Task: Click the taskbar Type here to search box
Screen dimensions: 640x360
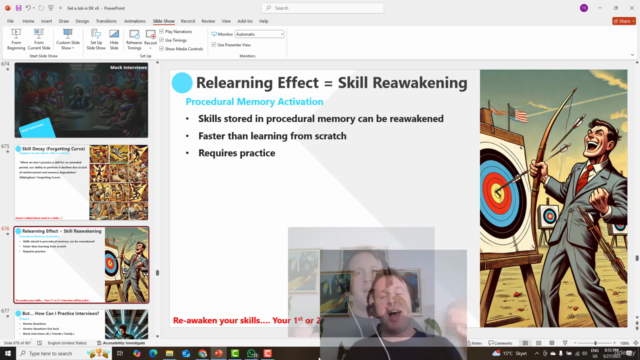Action: [64, 353]
